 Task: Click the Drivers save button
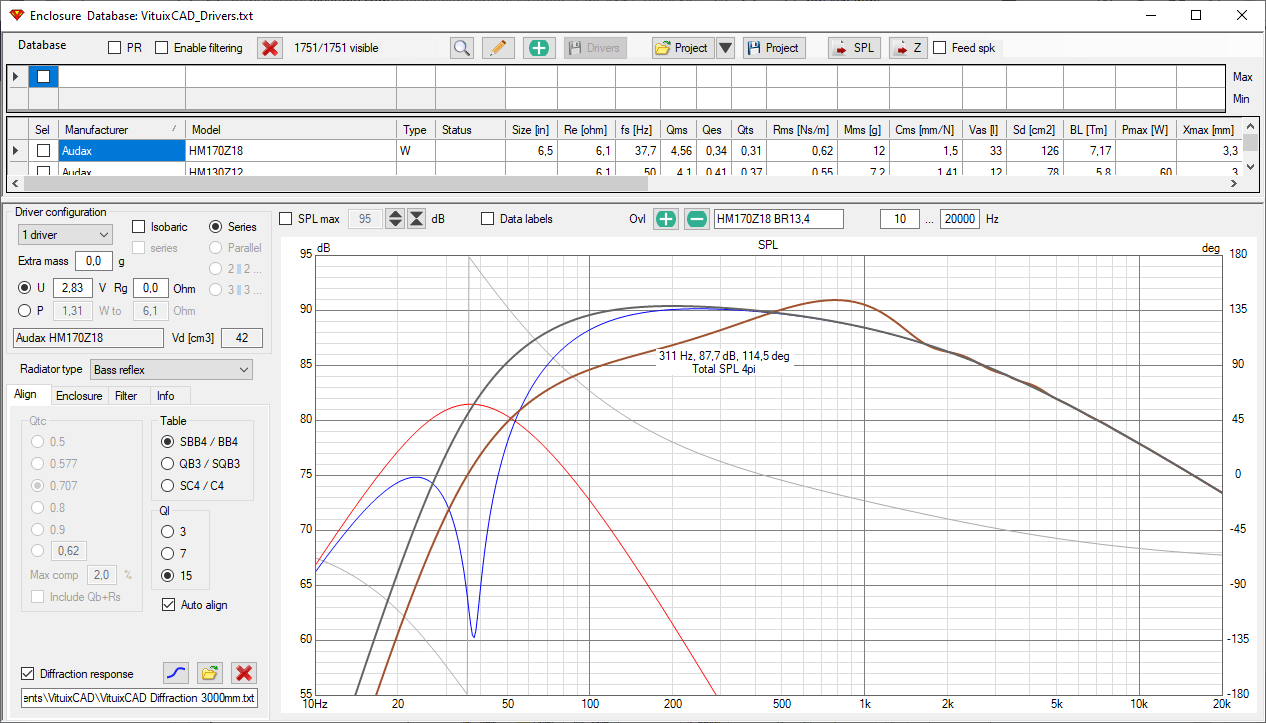[595, 48]
